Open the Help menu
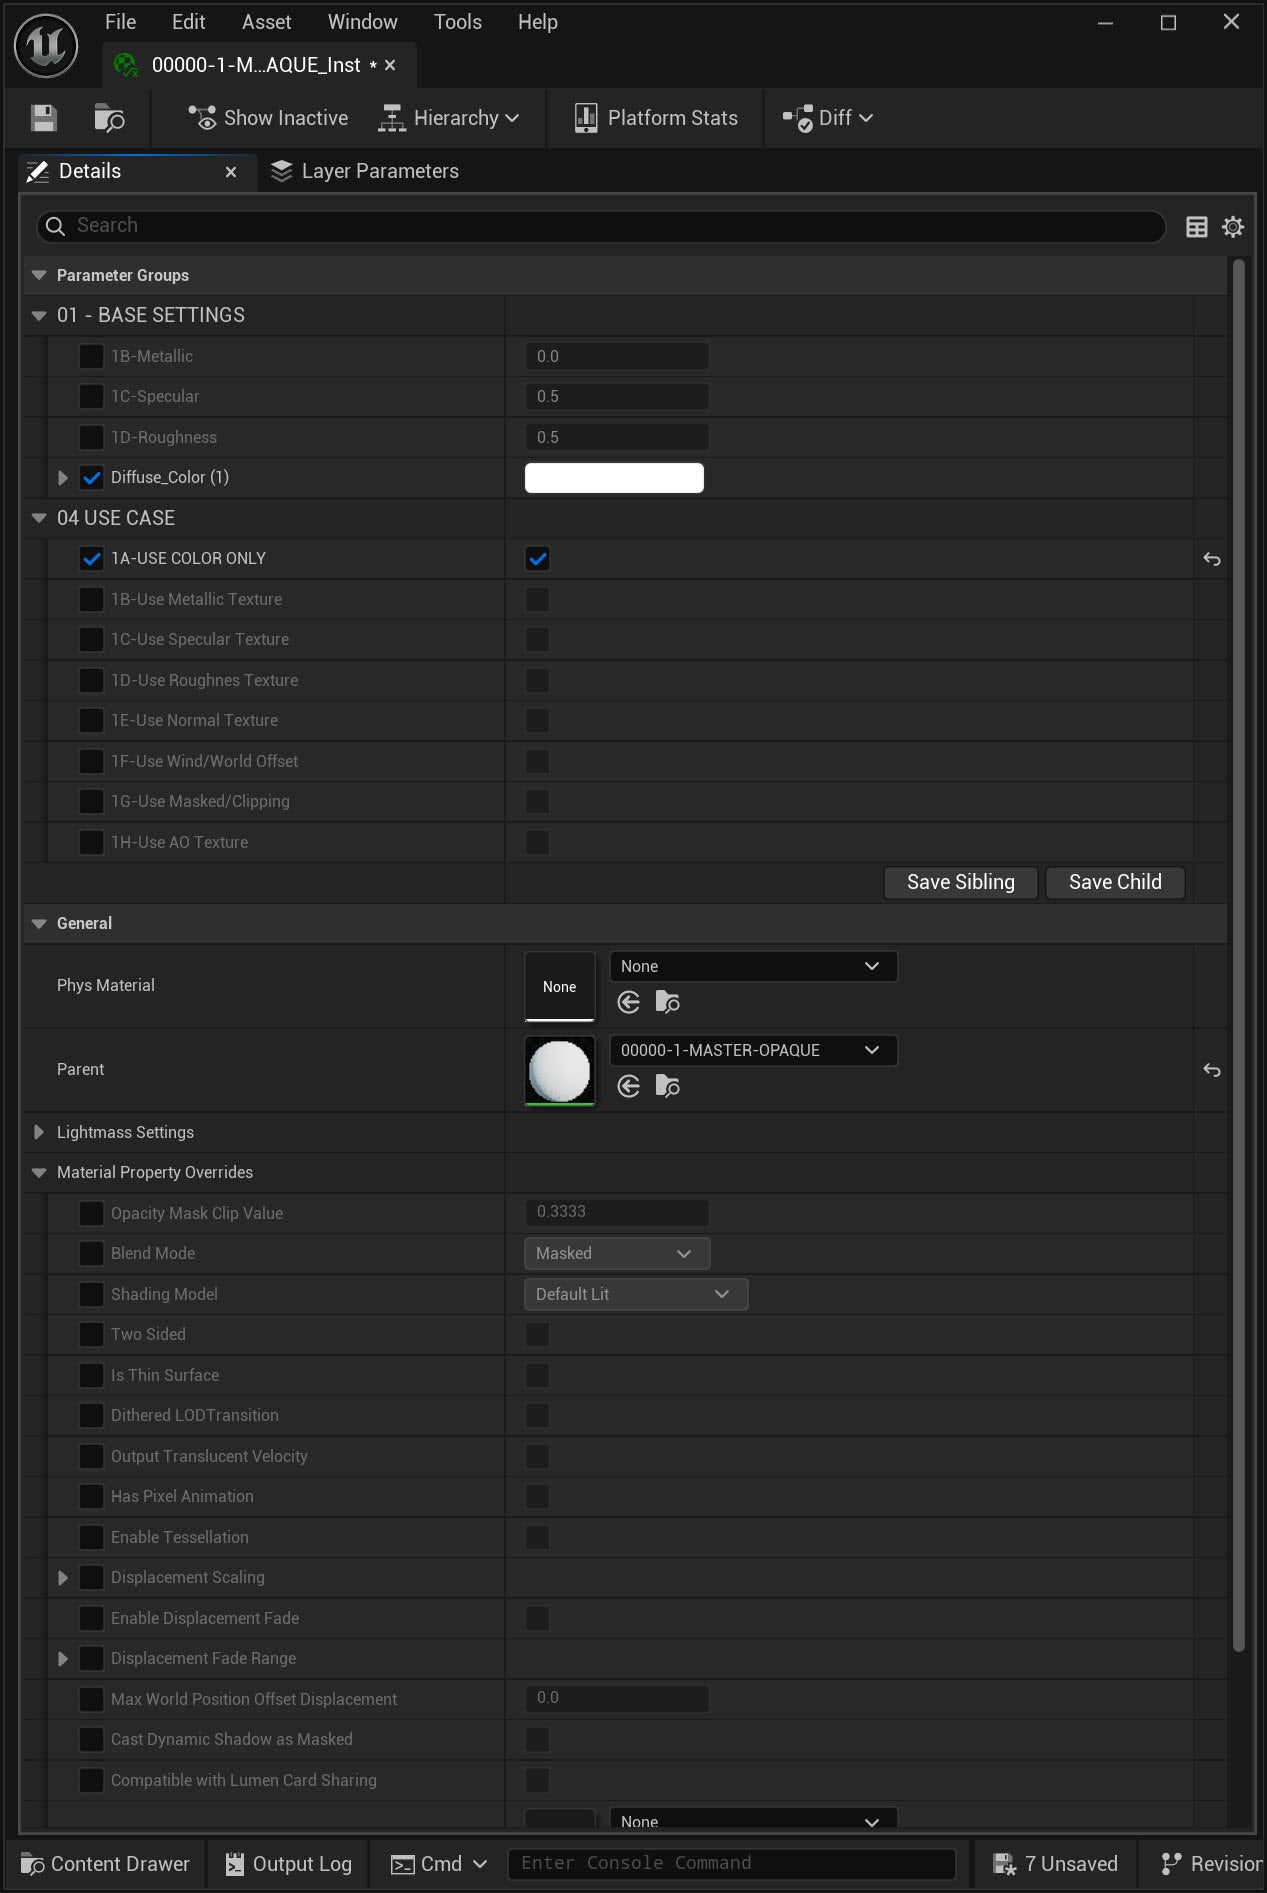The image size is (1267, 1893). tap(537, 22)
